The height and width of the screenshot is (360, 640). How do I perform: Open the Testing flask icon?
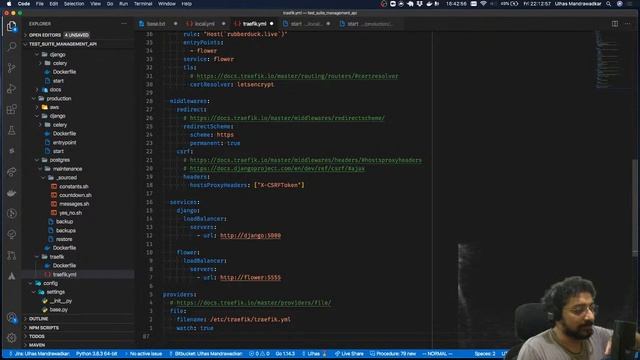pos(11,130)
